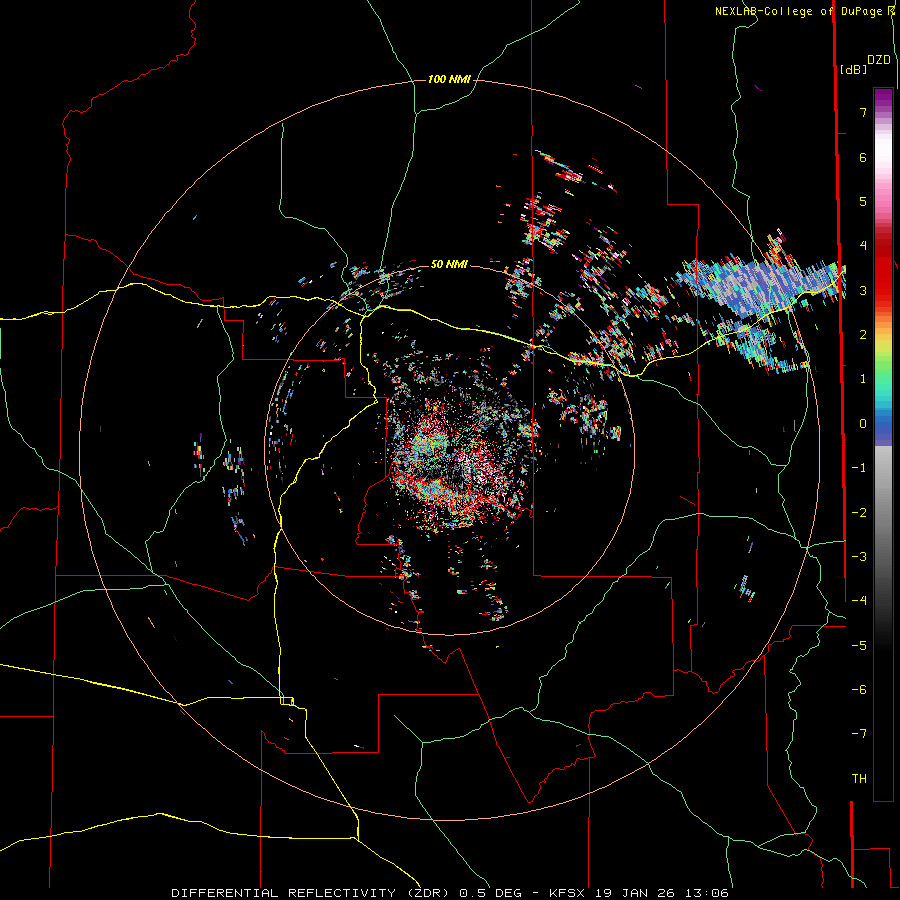Click the 100 NMI range ring label
Image resolution: width=900 pixels, height=900 pixels.
[x=449, y=79]
